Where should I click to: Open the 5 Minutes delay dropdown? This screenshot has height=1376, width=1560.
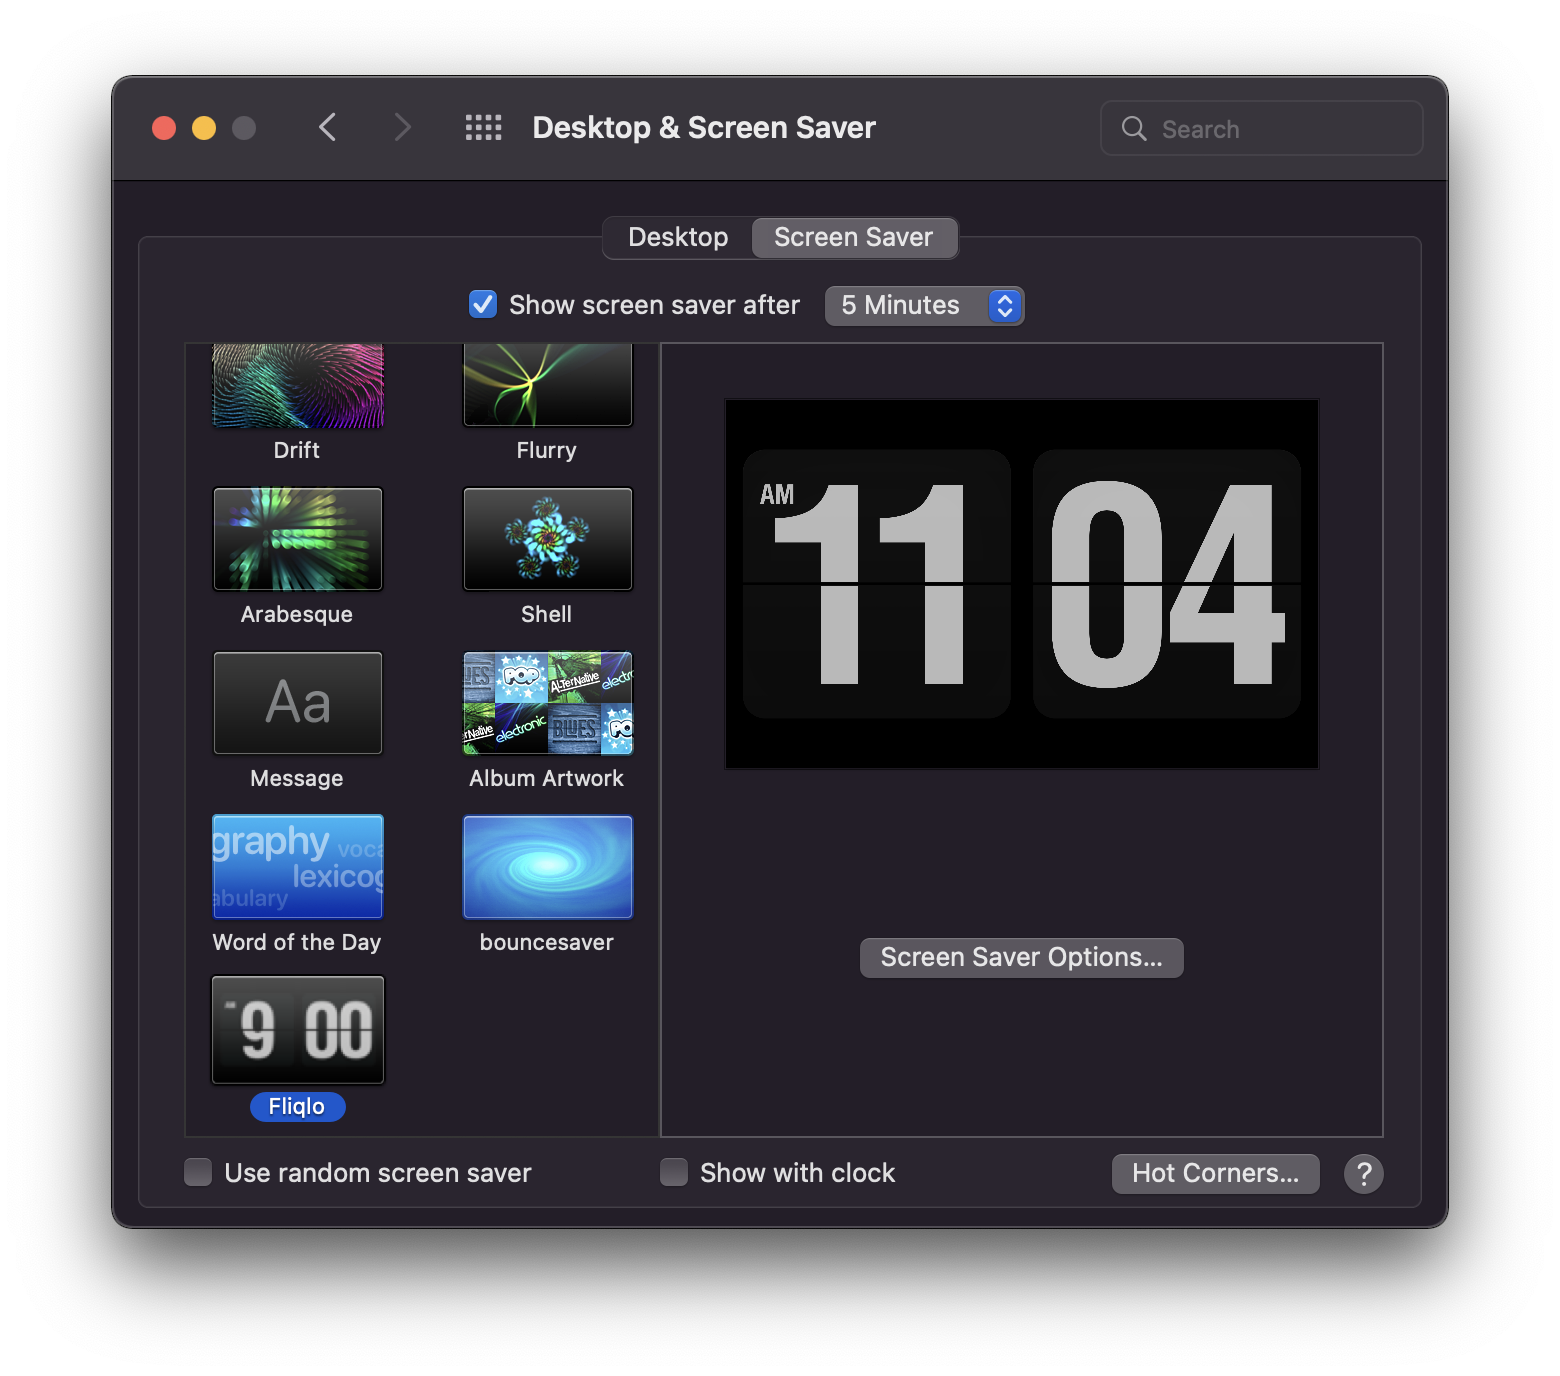point(924,305)
